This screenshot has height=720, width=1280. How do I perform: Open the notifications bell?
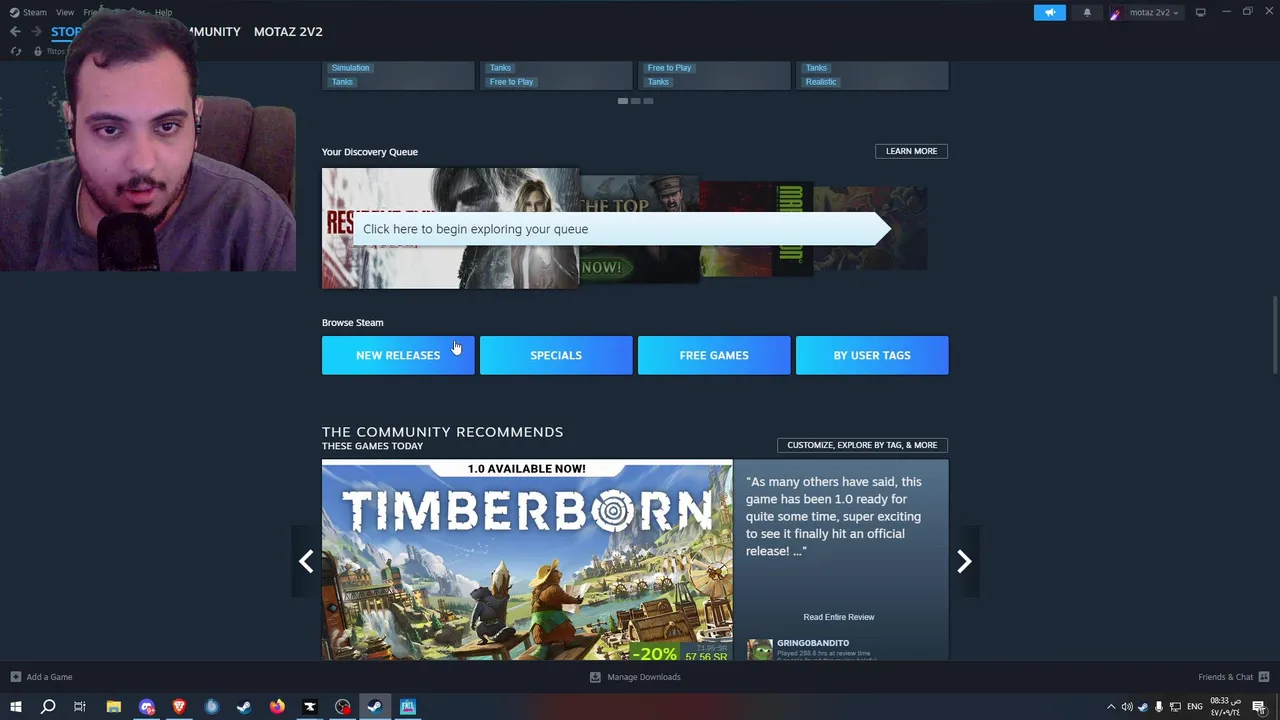click(1087, 12)
